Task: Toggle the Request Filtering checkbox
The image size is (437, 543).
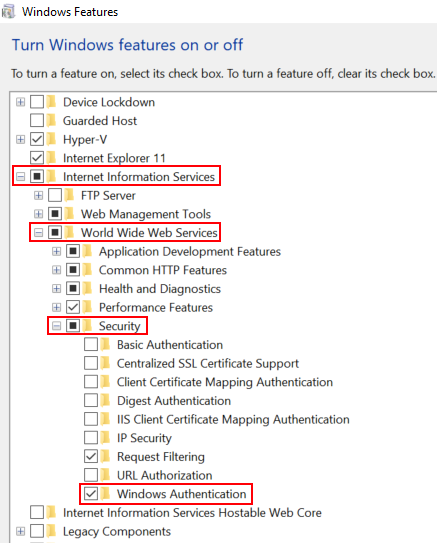Action: point(91,456)
